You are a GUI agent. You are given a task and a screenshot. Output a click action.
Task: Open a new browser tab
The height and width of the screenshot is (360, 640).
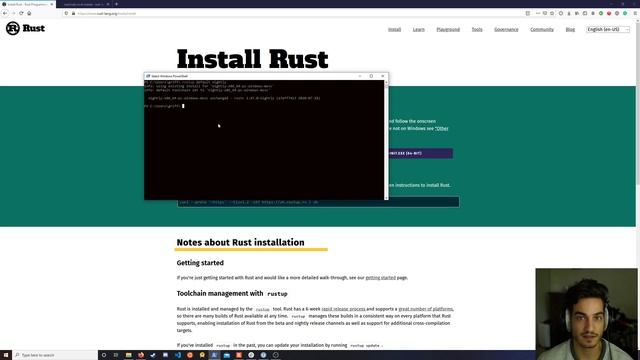pyautogui.click(x=116, y=4)
